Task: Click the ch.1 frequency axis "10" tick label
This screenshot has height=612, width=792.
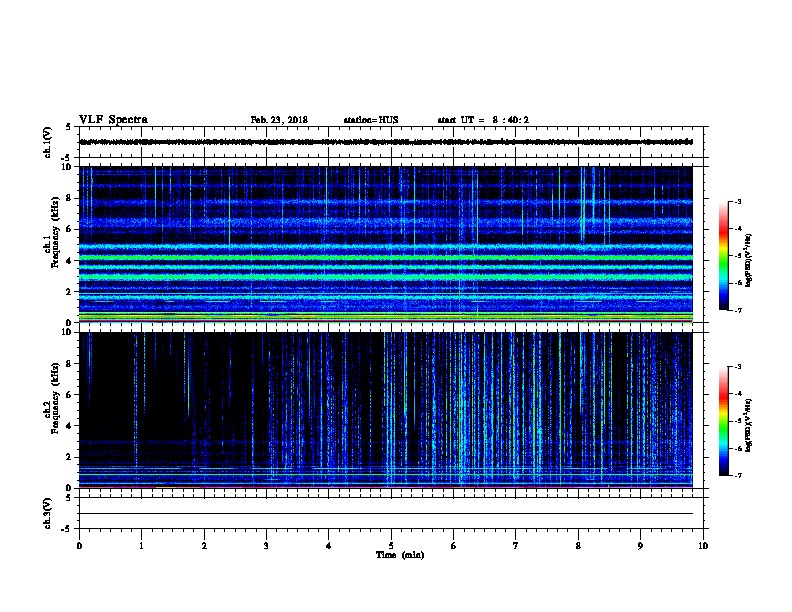Action: click(x=67, y=167)
